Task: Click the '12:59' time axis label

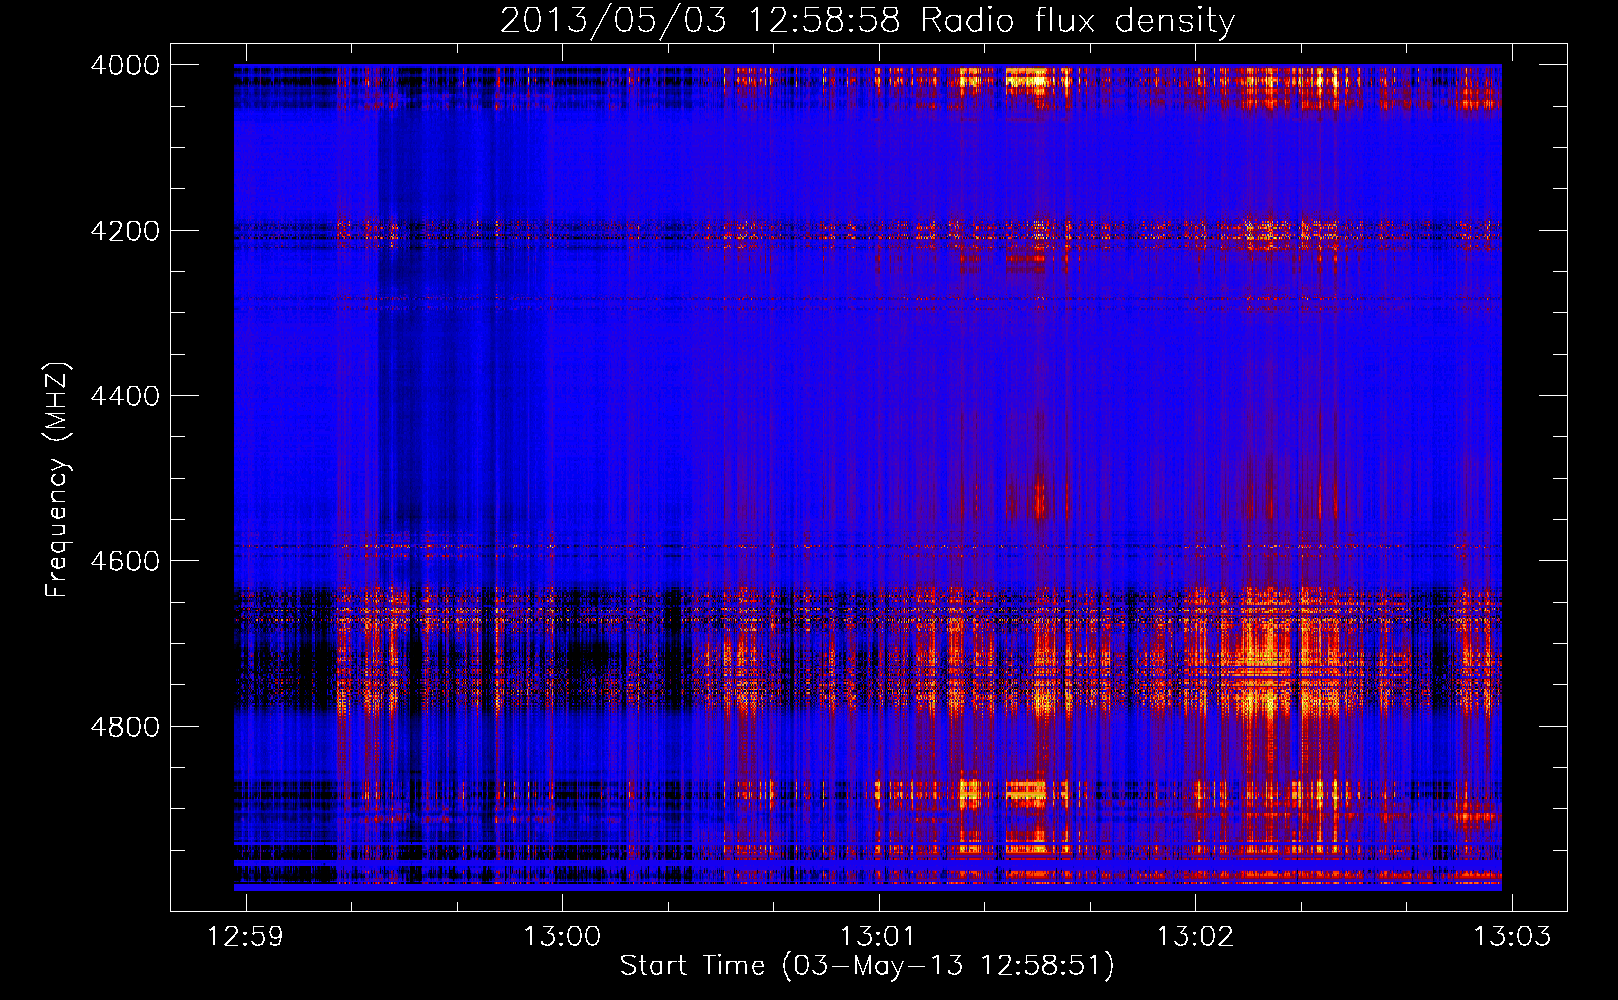Action: pyautogui.click(x=245, y=936)
